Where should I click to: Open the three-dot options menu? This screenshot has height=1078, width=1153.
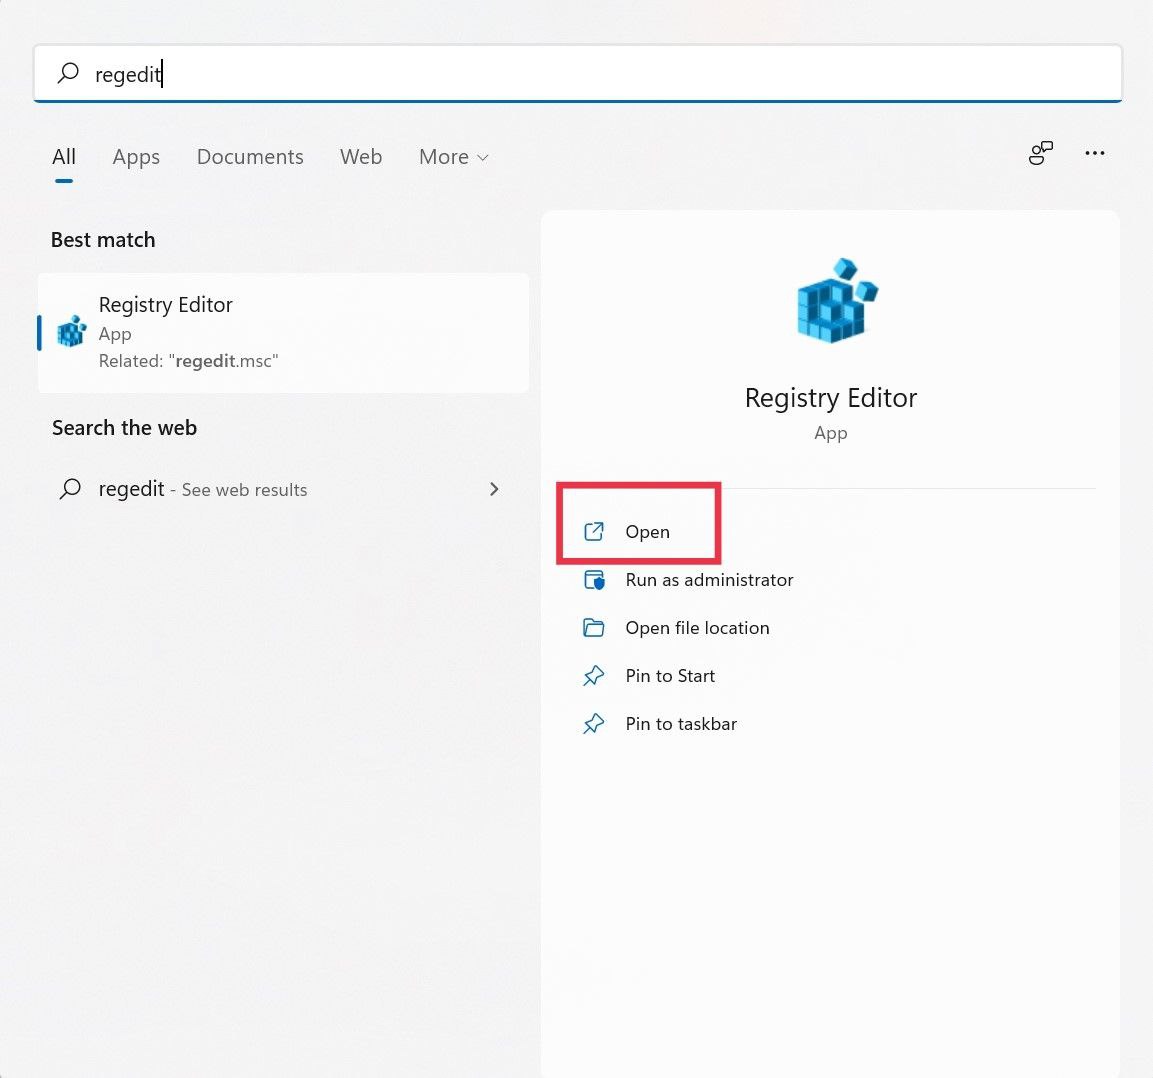tap(1095, 153)
